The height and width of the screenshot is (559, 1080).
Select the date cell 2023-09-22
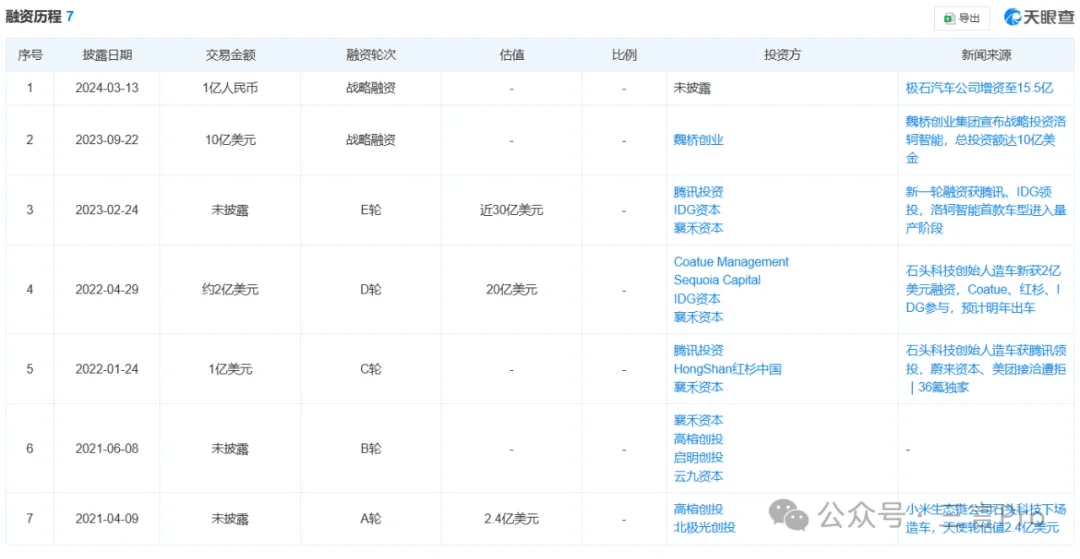107,140
